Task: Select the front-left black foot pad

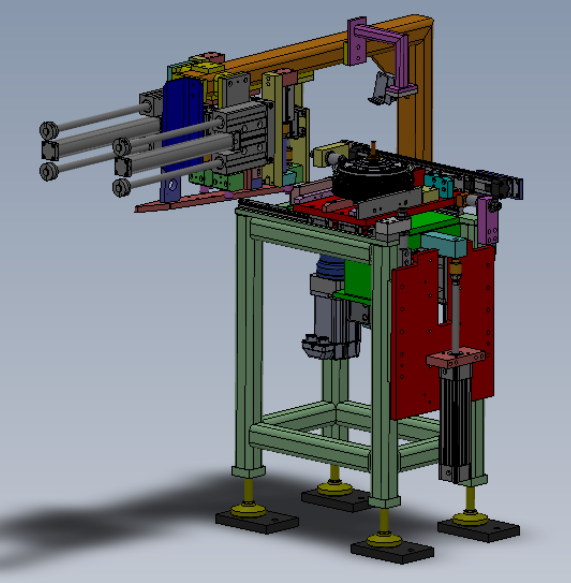Action: (257, 522)
